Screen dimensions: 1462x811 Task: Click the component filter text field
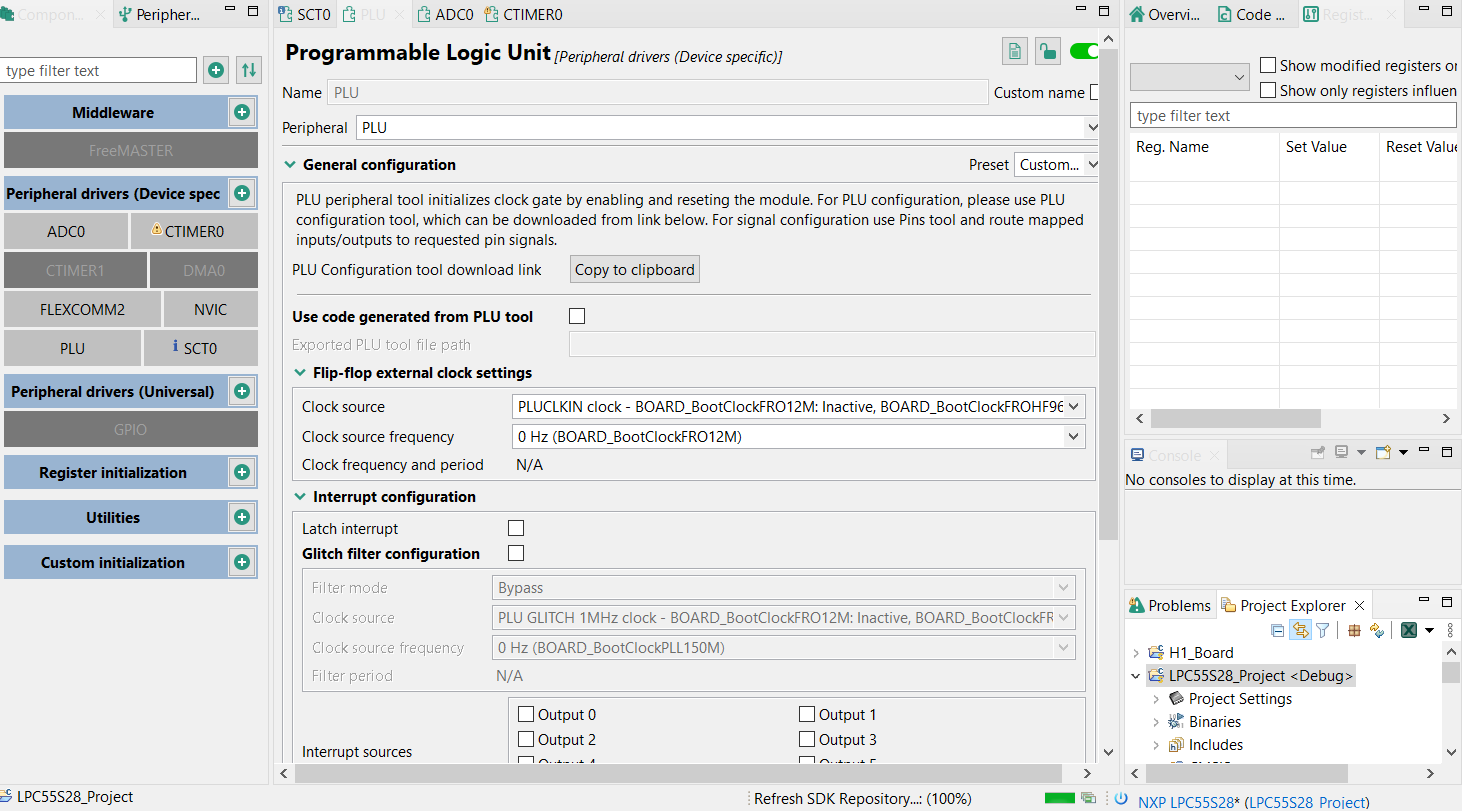point(100,71)
